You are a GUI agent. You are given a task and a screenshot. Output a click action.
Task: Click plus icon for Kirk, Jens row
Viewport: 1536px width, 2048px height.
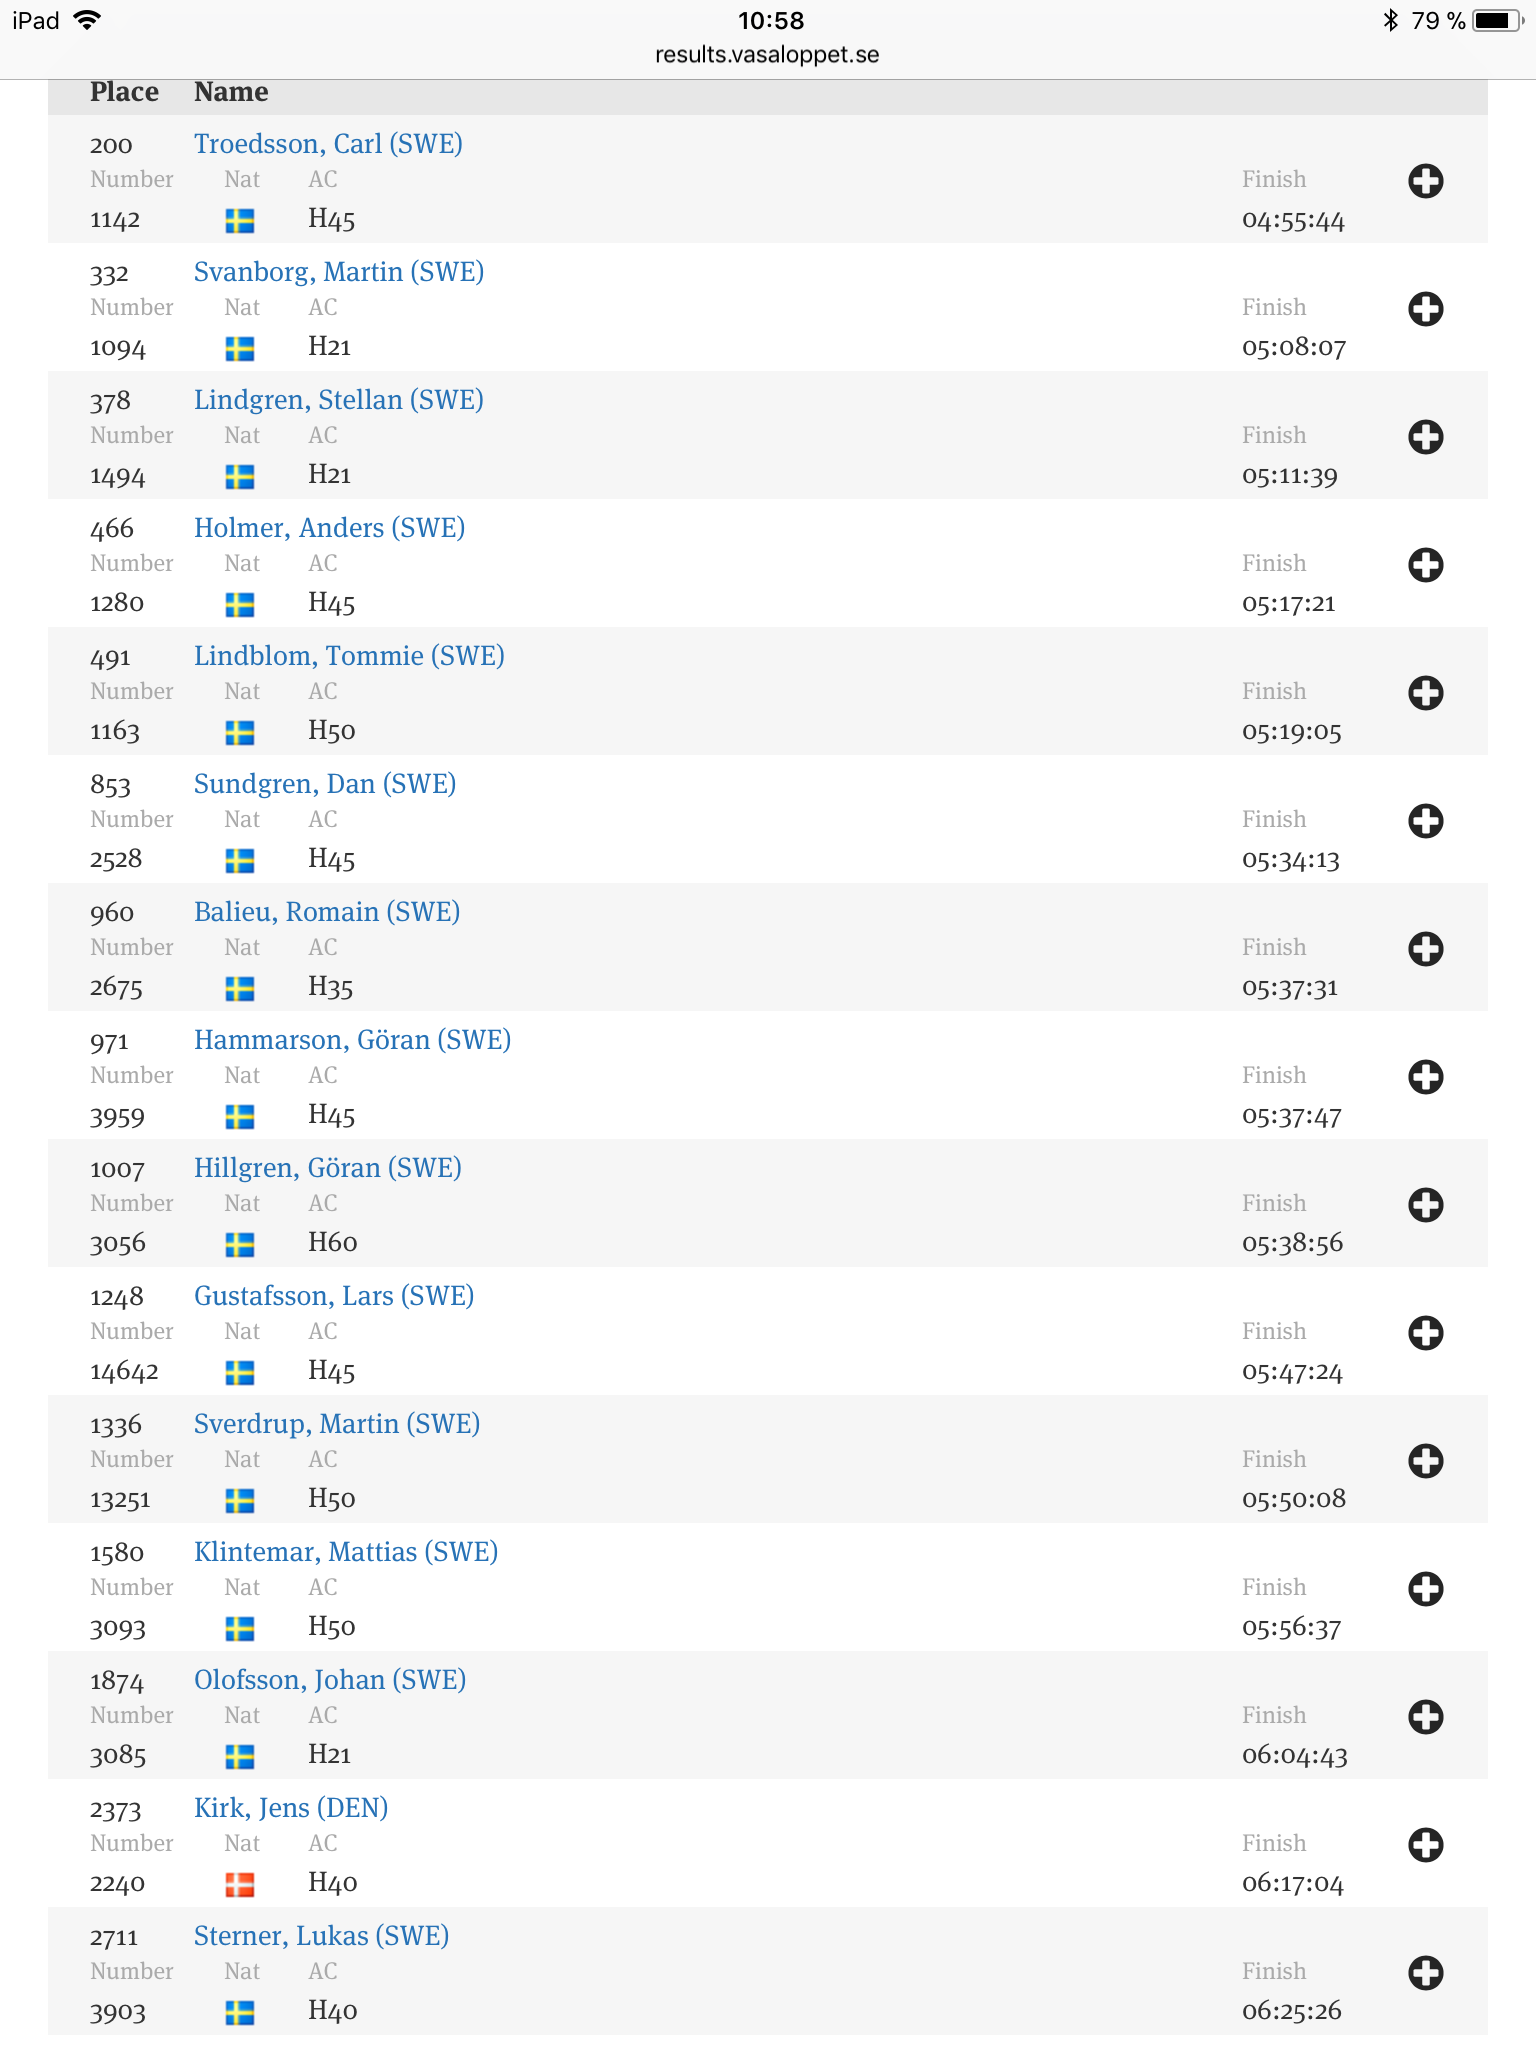(1425, 1845)
